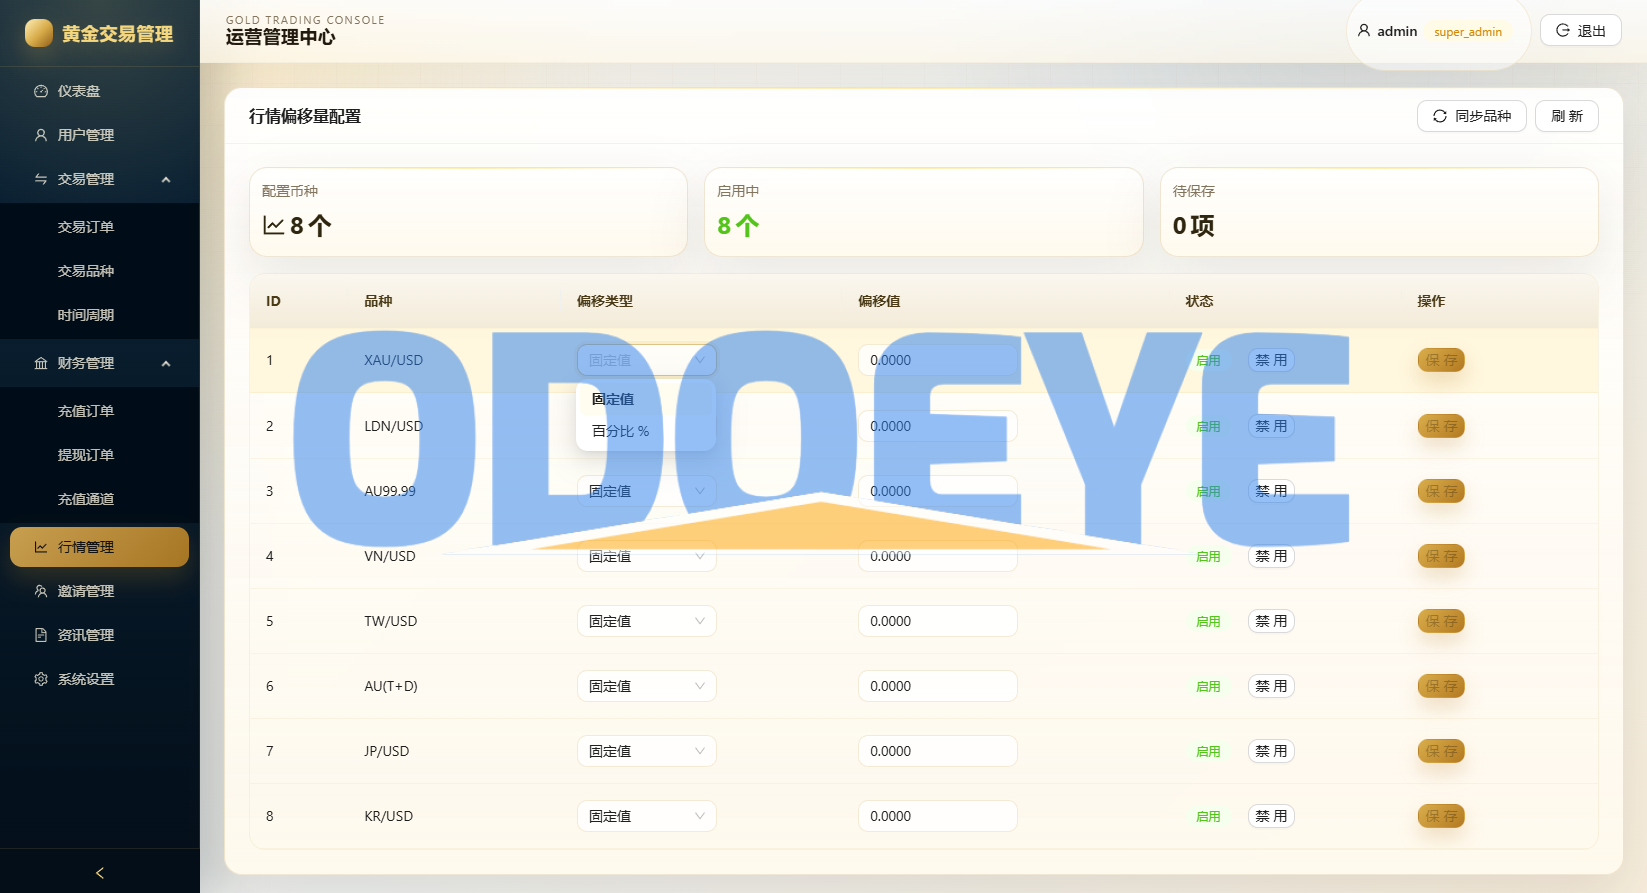This screenshot has height=893, width=1647.
Task: Collapse the sidebar with the bottom left arrow
Action: (100, 872)
